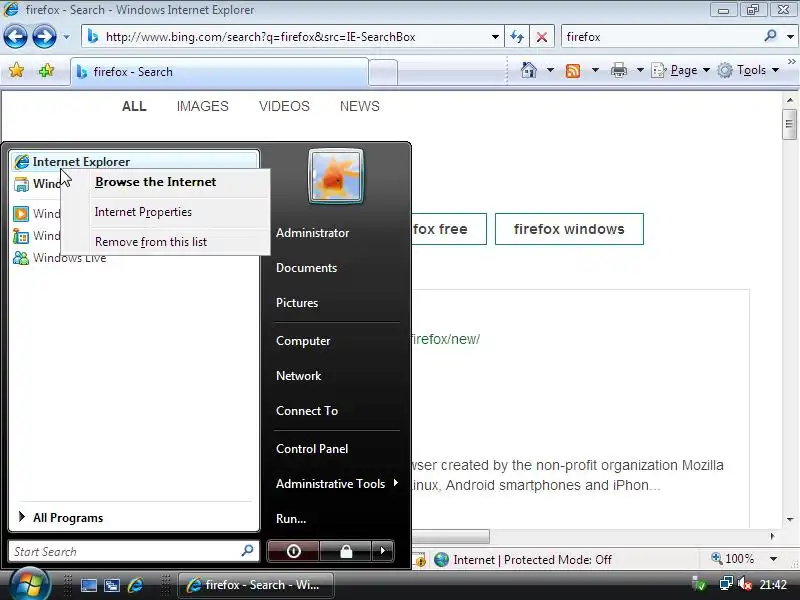Expand the Feeds dropdown arrow

595,70
